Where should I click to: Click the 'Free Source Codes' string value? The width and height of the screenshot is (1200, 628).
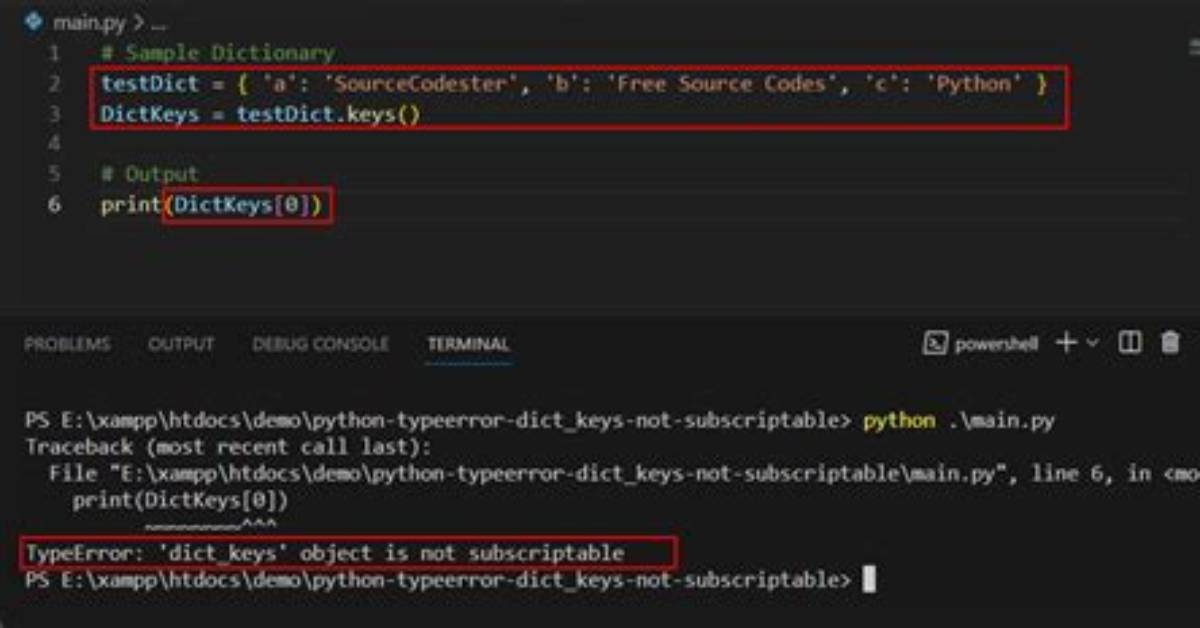pyautogui.click(x=722, y=84)
